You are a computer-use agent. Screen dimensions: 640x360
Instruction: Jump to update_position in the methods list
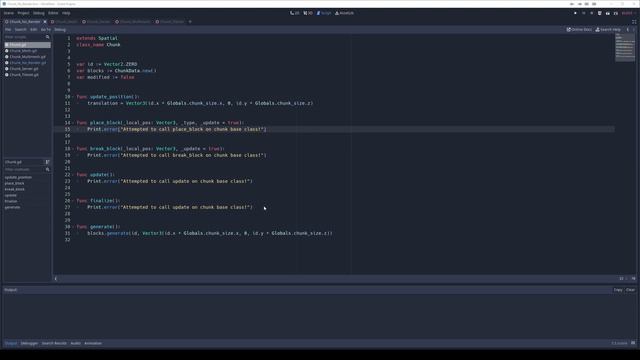(x=18, y=177)
